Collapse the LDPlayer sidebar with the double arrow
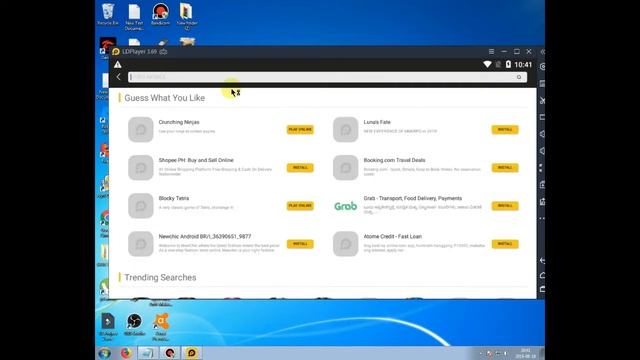Screen dimensions: 640x360 [542, 51]
